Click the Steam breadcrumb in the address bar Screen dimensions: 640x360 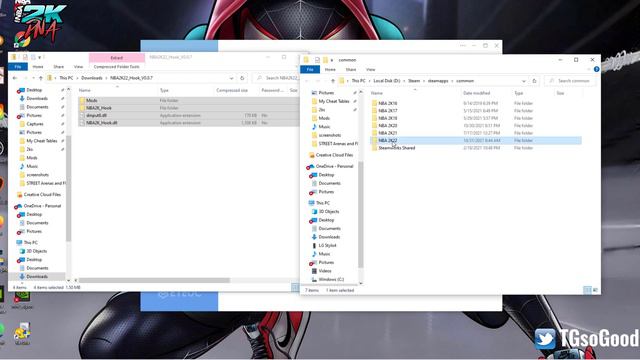click(414, 81)
